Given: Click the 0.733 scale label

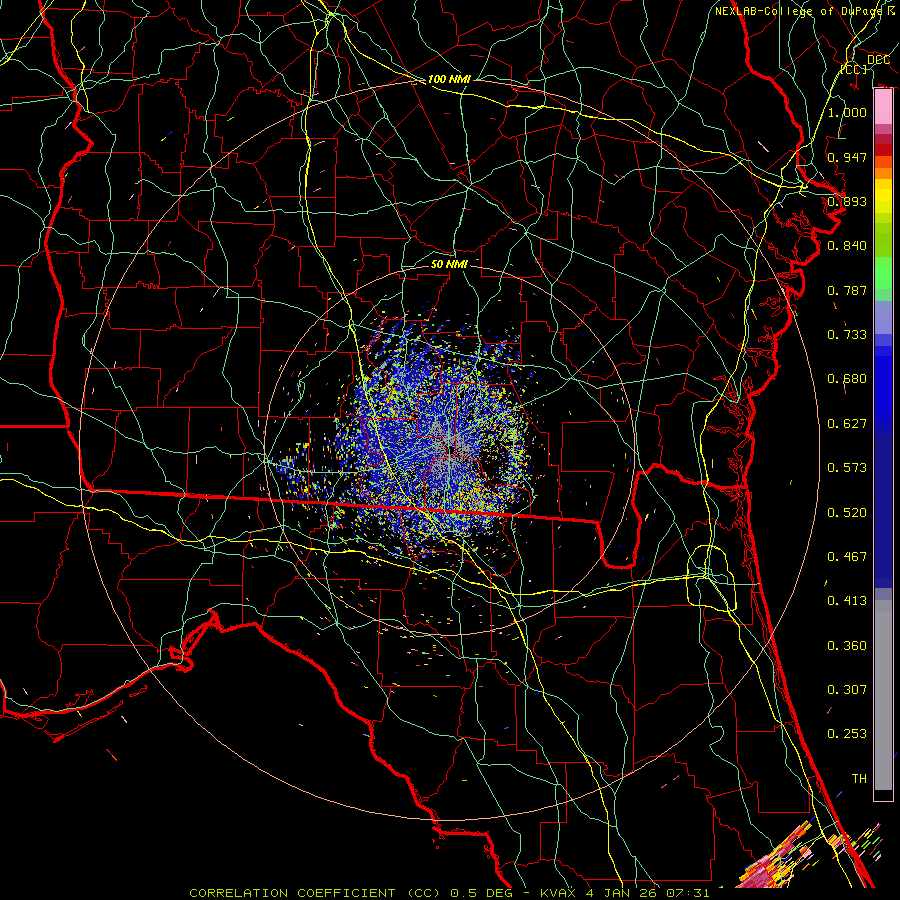Looking at the screenshot, I should tap(847, 335).
